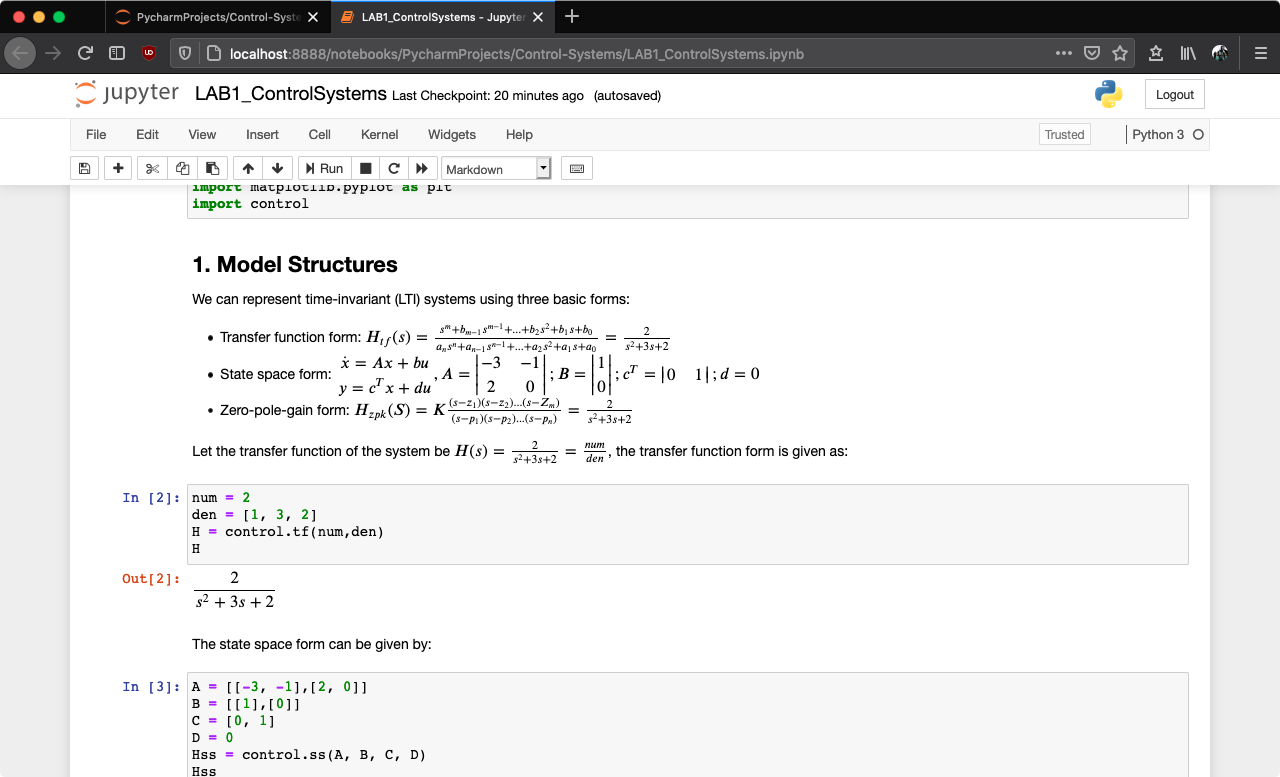Open the command palette keyboard icon
This screenshot has height=777, width=1280.
coord(576,167)
